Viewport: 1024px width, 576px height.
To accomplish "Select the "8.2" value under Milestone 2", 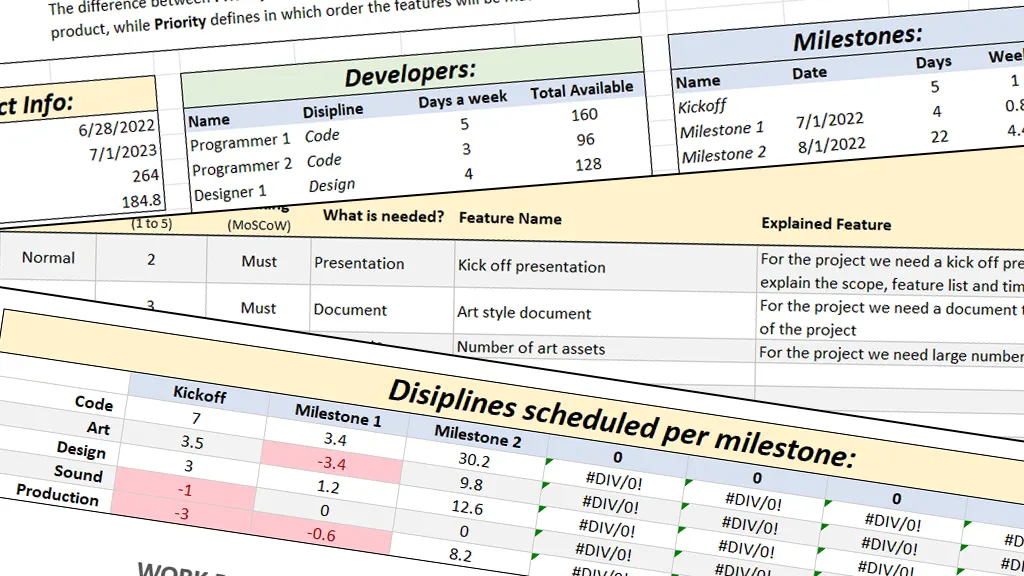I will click(x=460, y=555).
